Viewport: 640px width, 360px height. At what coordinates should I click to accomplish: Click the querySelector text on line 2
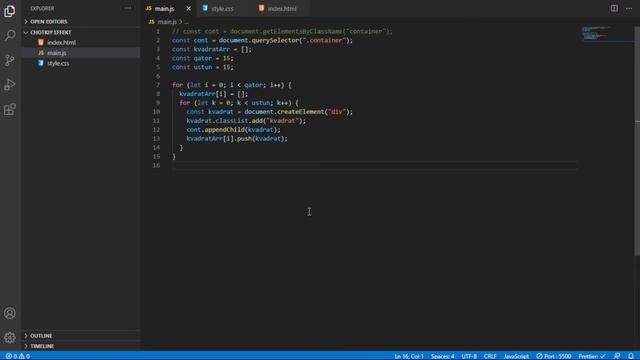(x=276, y=40)
